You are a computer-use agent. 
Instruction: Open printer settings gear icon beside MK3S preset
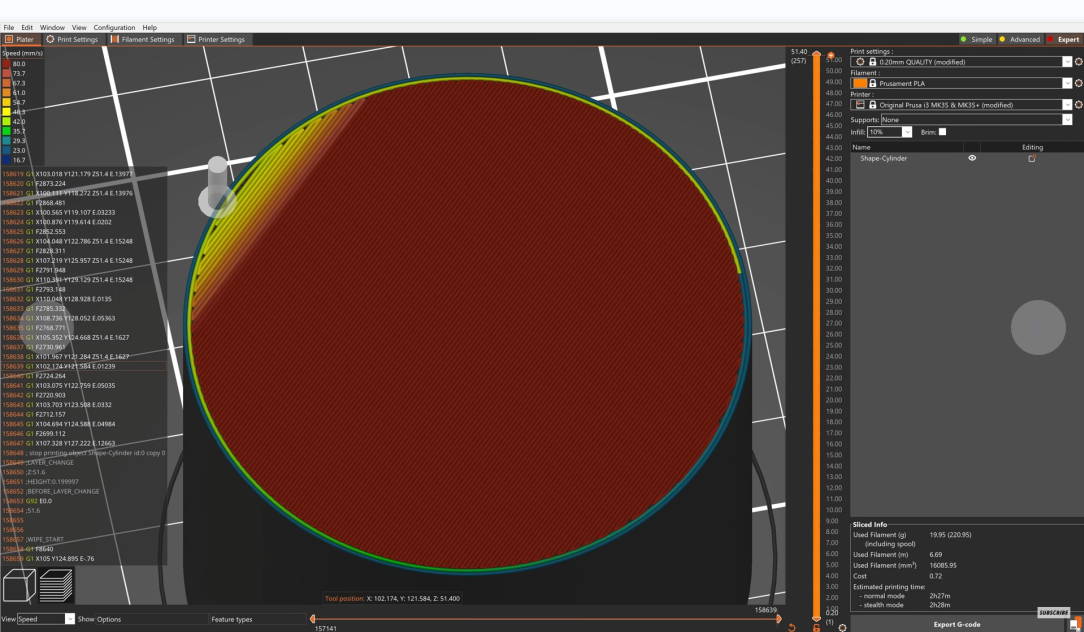click(1078, 104)
